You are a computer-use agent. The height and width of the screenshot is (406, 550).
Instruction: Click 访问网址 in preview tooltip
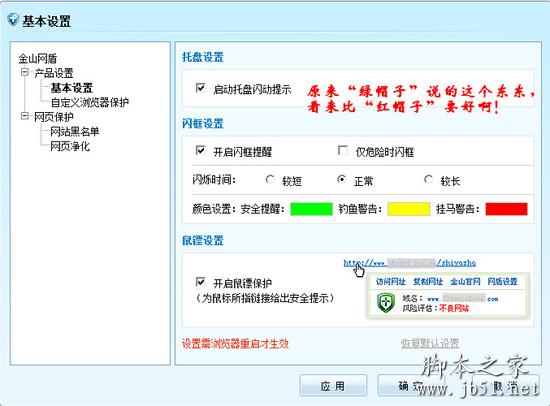tap(390, 281)
